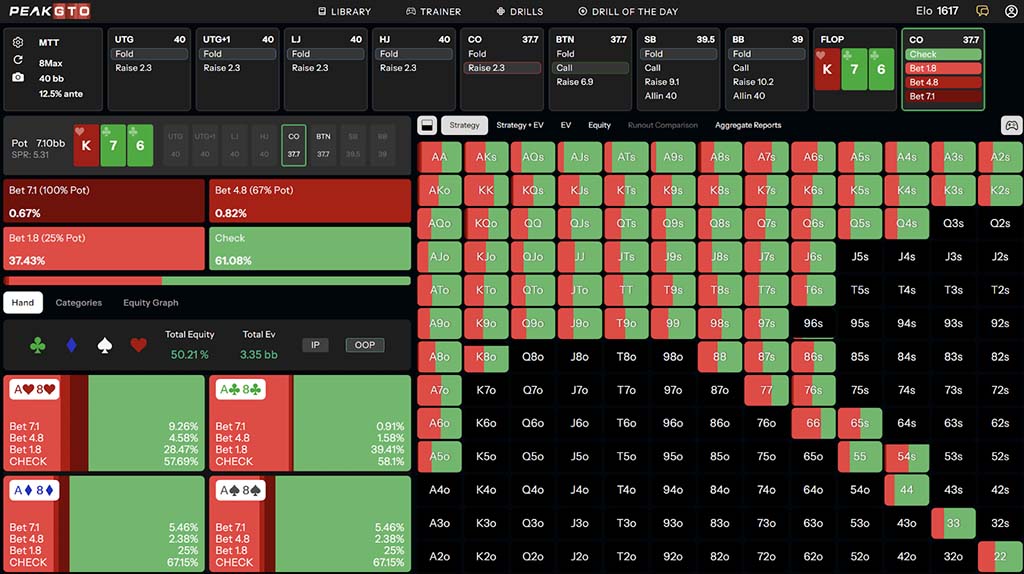Screen dimensions: 1024x574
Task: Open the Equity Graph tab
Action: [151, 303]
